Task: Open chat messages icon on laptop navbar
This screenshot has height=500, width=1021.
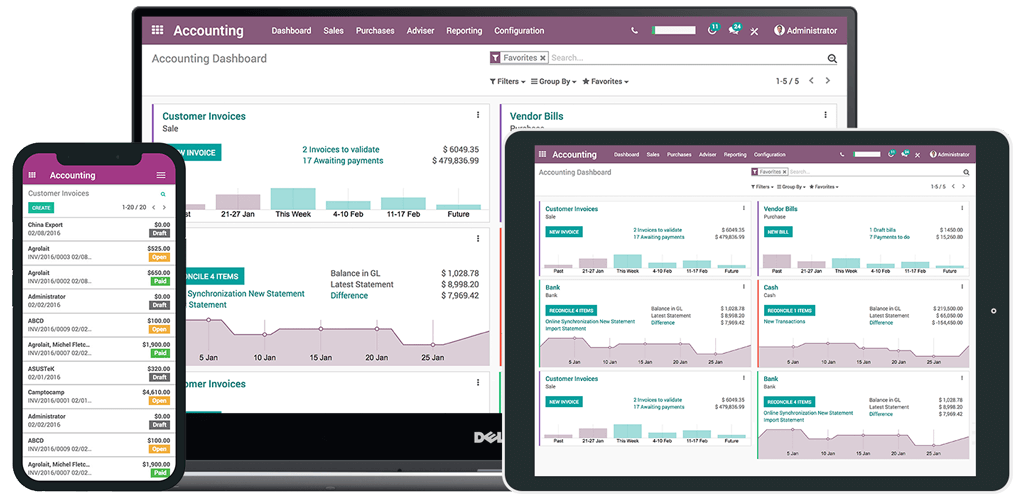Action: (734, 30)
